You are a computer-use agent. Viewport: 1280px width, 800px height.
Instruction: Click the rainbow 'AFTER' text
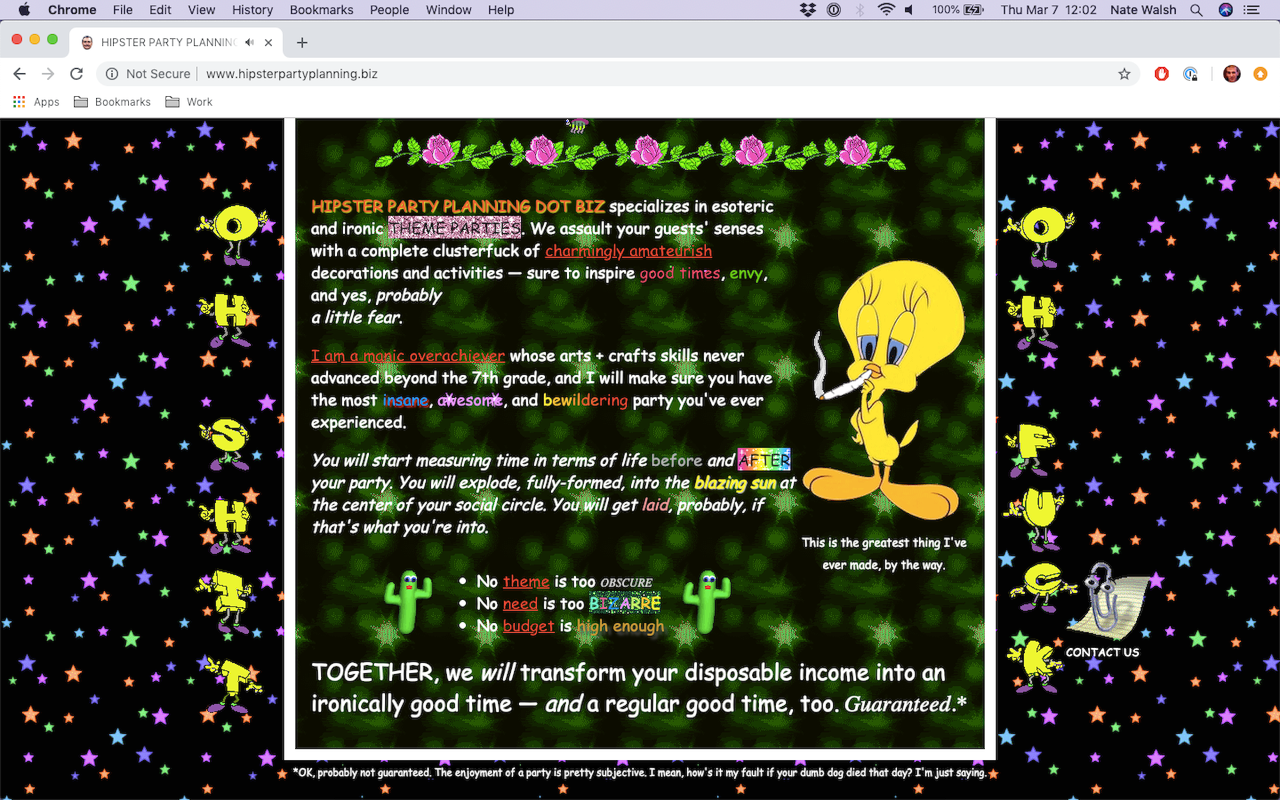(764, 460)
